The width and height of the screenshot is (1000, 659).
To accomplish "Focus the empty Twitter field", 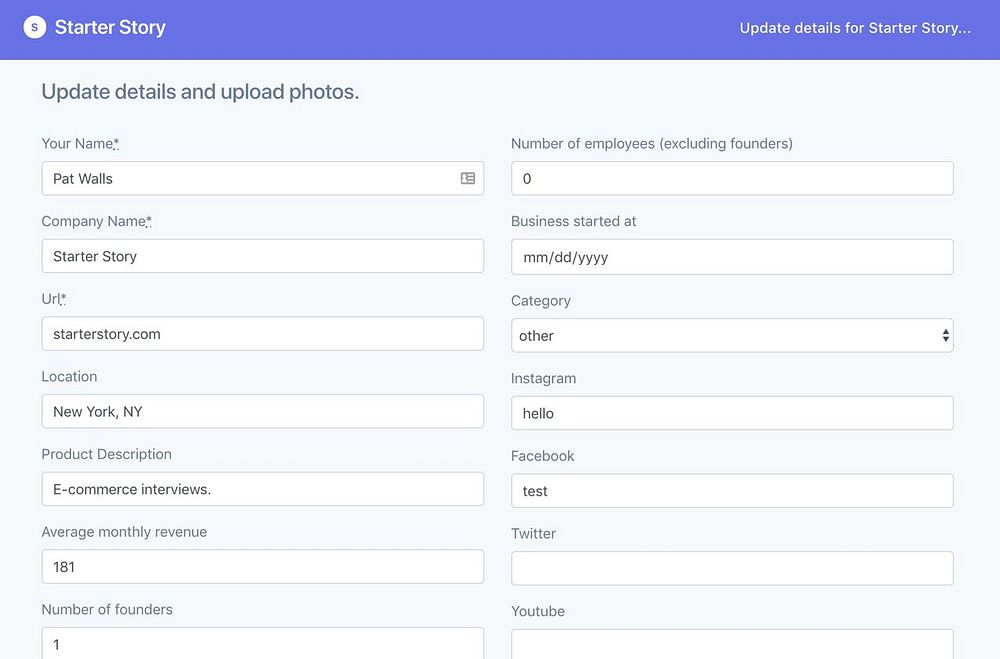I will [731, 568].
